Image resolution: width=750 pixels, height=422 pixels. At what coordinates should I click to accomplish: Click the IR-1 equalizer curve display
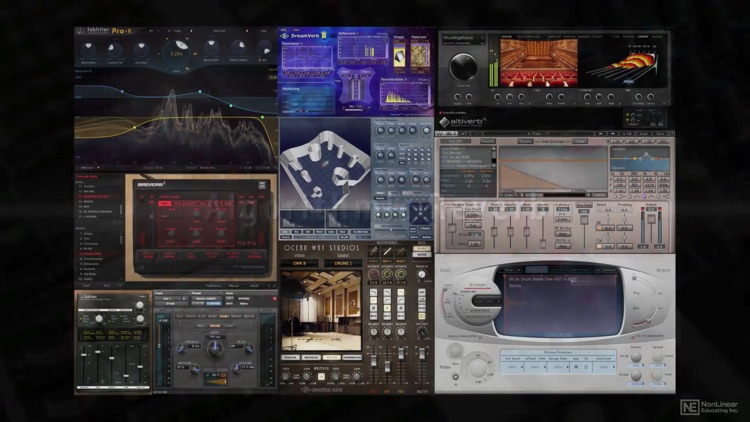click(640, 159)
